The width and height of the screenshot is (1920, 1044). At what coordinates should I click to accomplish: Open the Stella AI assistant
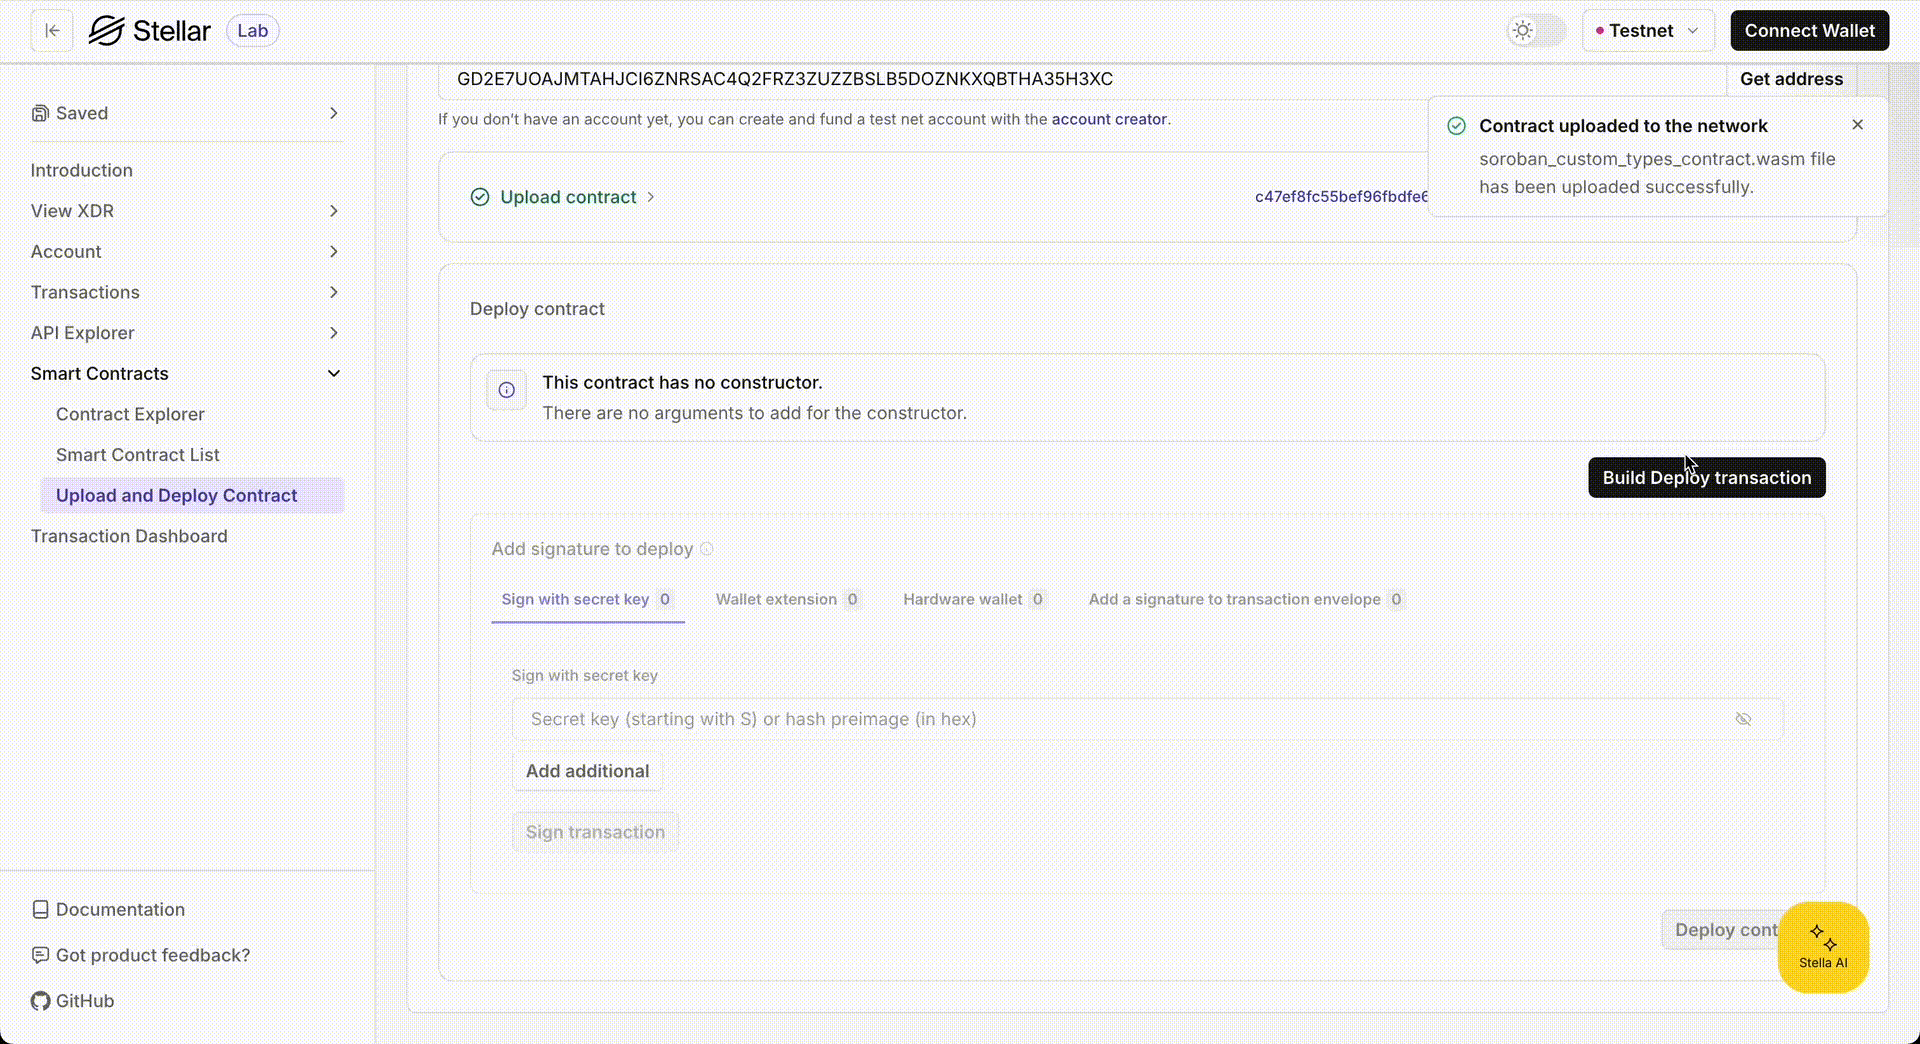[1822, 946]
